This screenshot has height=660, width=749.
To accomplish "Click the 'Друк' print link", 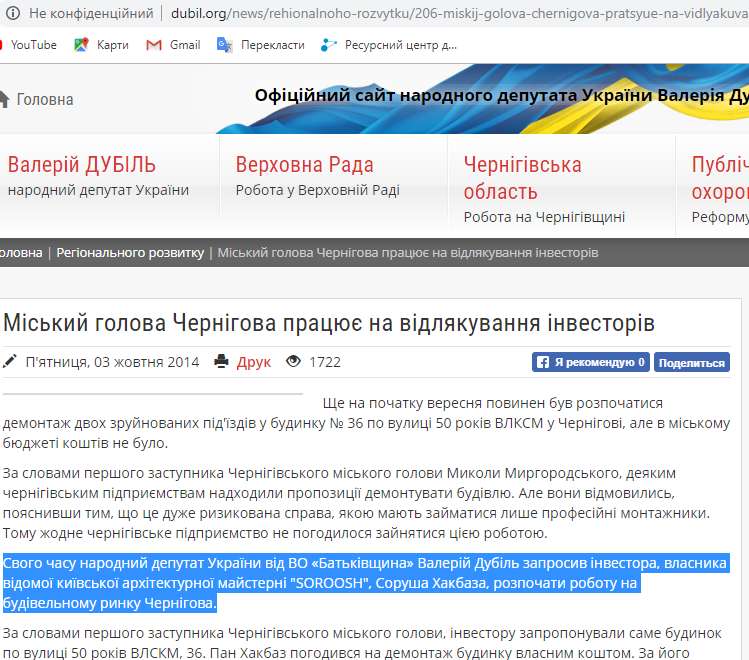I will tap(253, 362).
